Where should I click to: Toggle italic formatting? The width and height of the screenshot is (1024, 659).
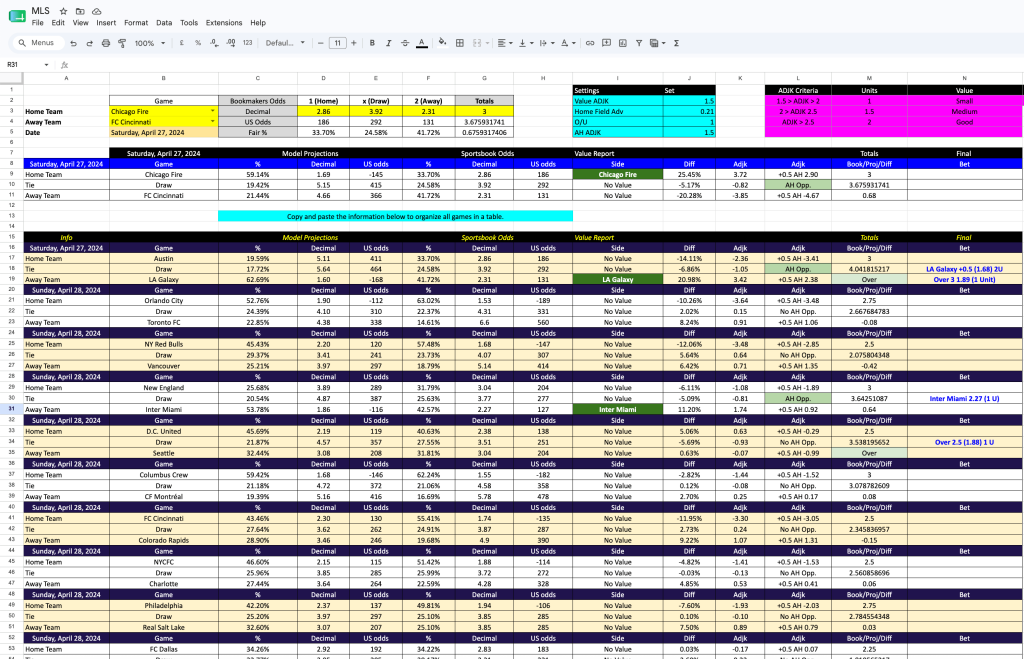click(389, 43)
